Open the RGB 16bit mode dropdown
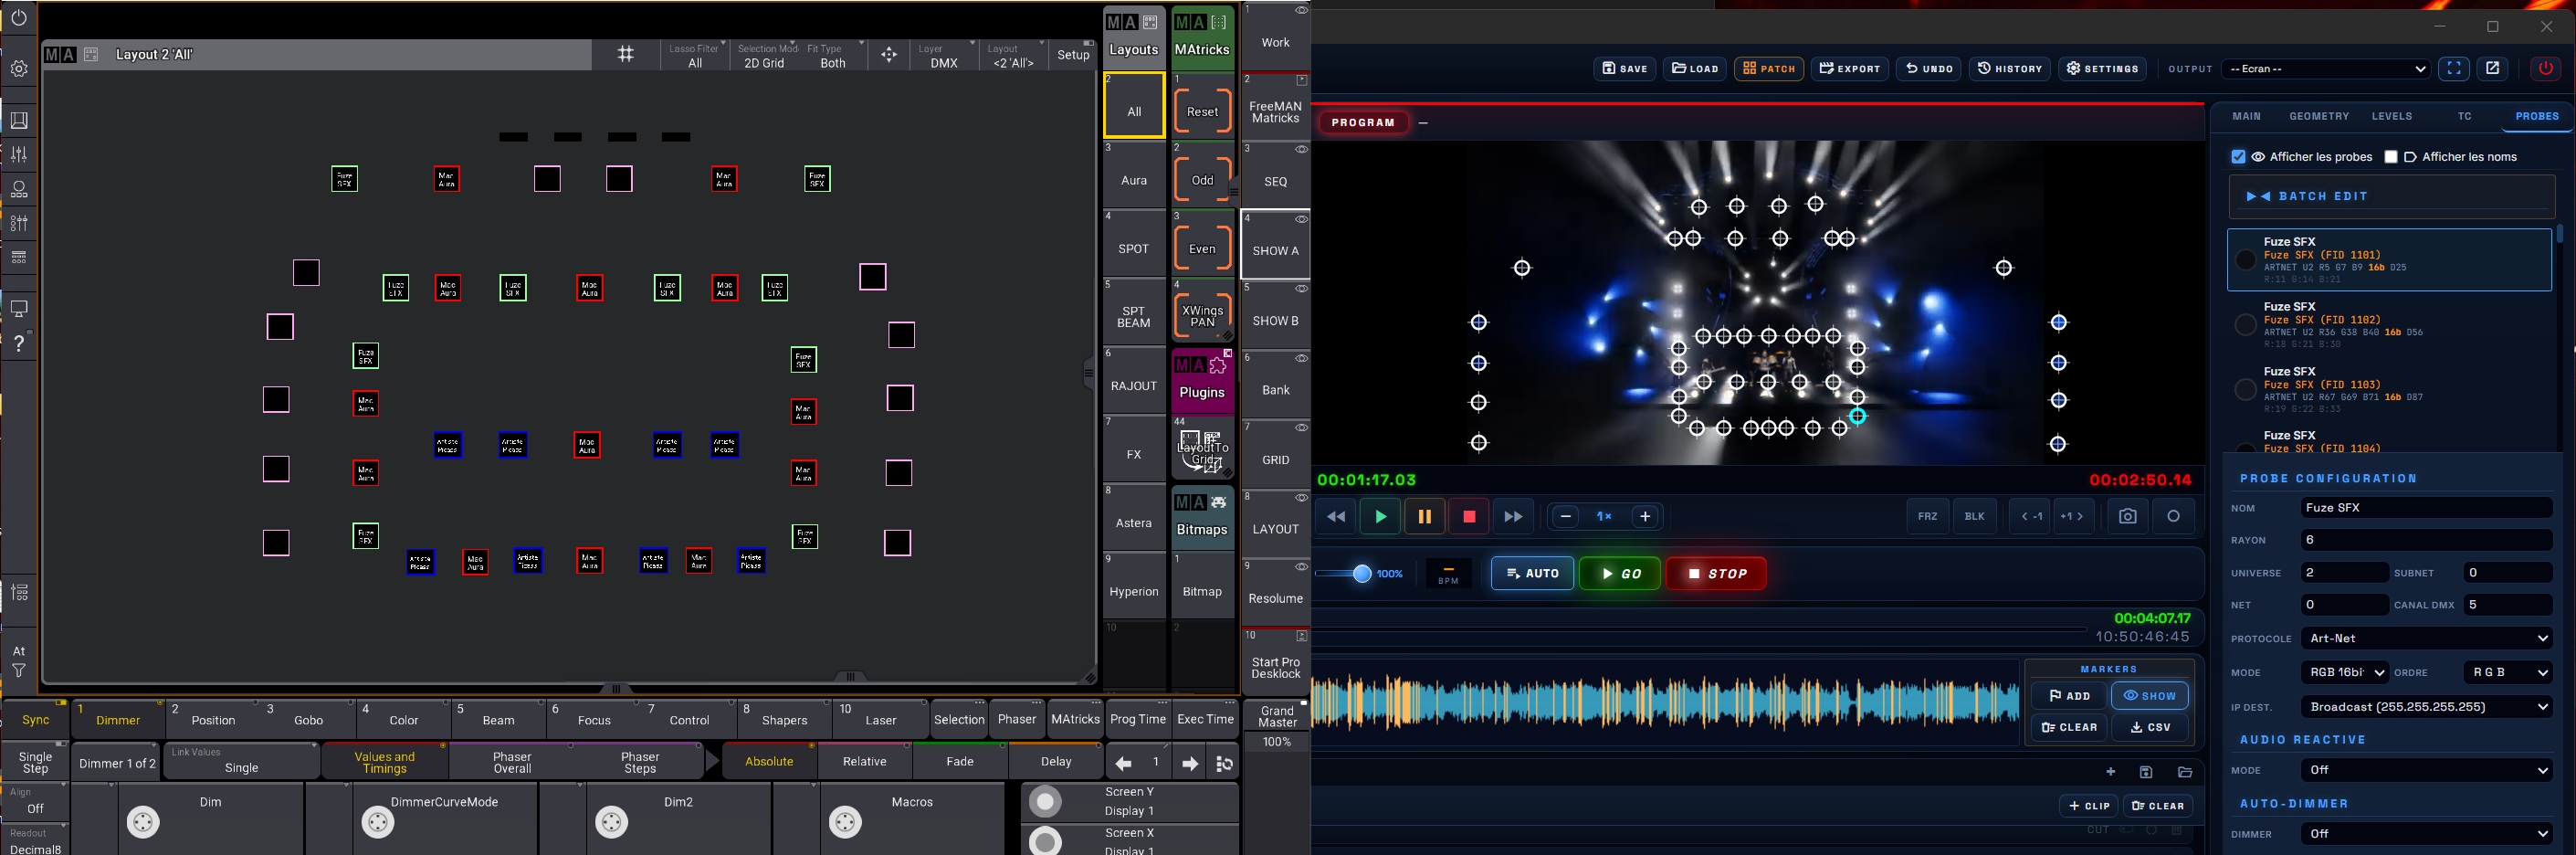Image resolution: width=2576 pixels, height=855 pixels. click(2344, 673)
